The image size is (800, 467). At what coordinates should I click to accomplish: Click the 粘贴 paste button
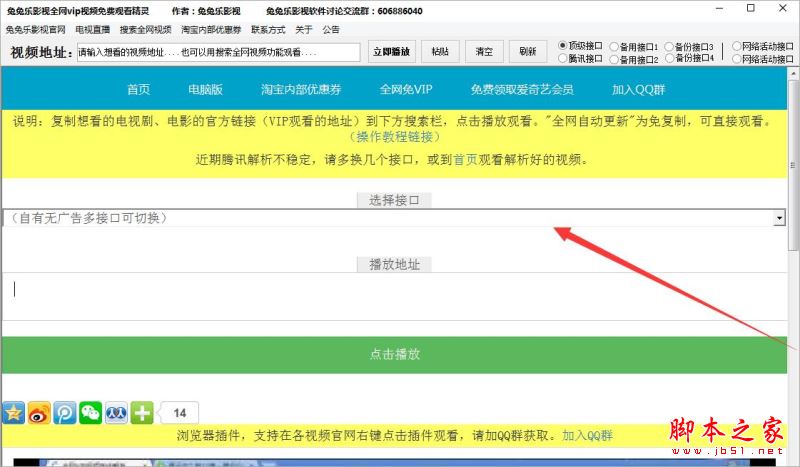click(440, 52)
